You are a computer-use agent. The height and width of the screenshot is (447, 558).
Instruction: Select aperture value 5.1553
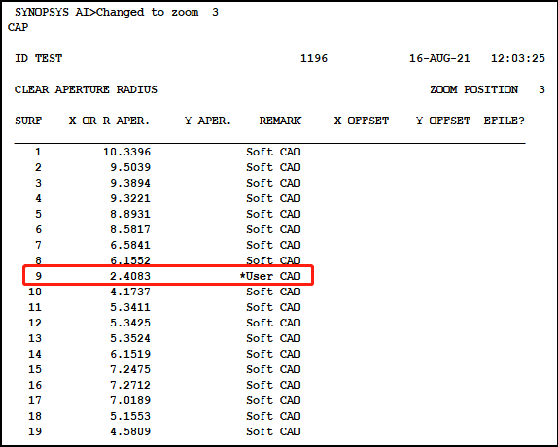[x=130, y=416]
